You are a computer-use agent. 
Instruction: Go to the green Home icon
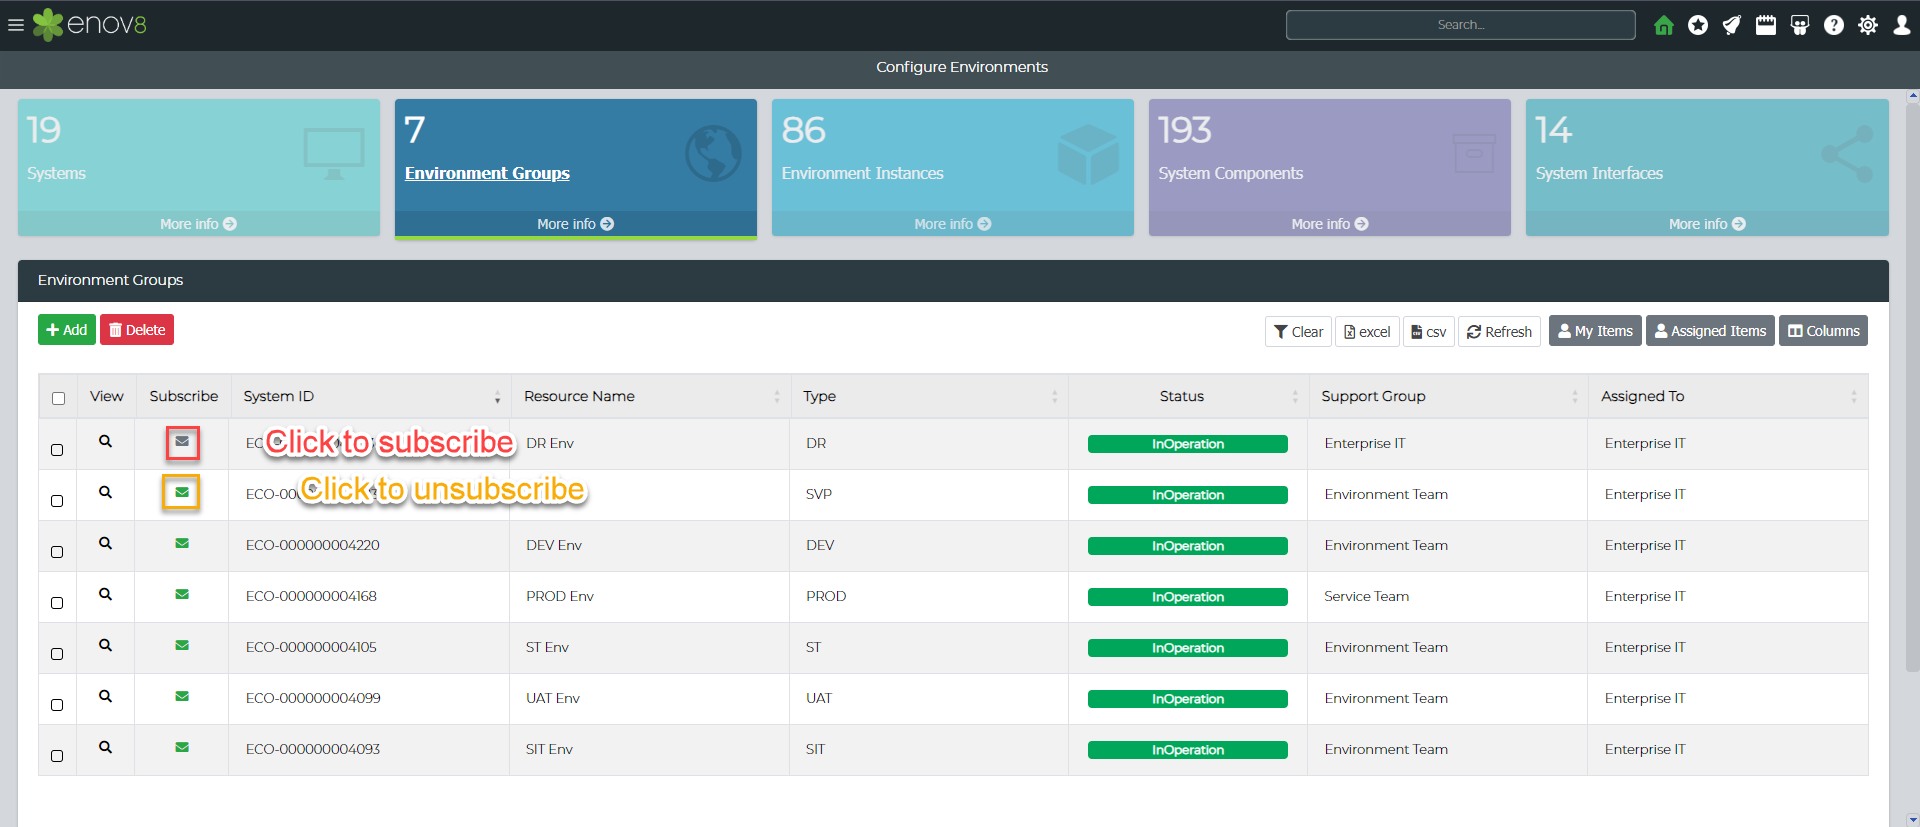[x=1664, y=25]
